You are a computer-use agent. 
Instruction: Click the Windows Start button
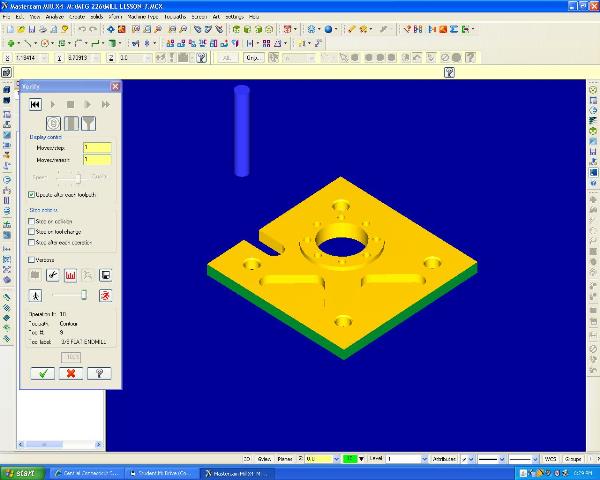[x=20, y=472]
